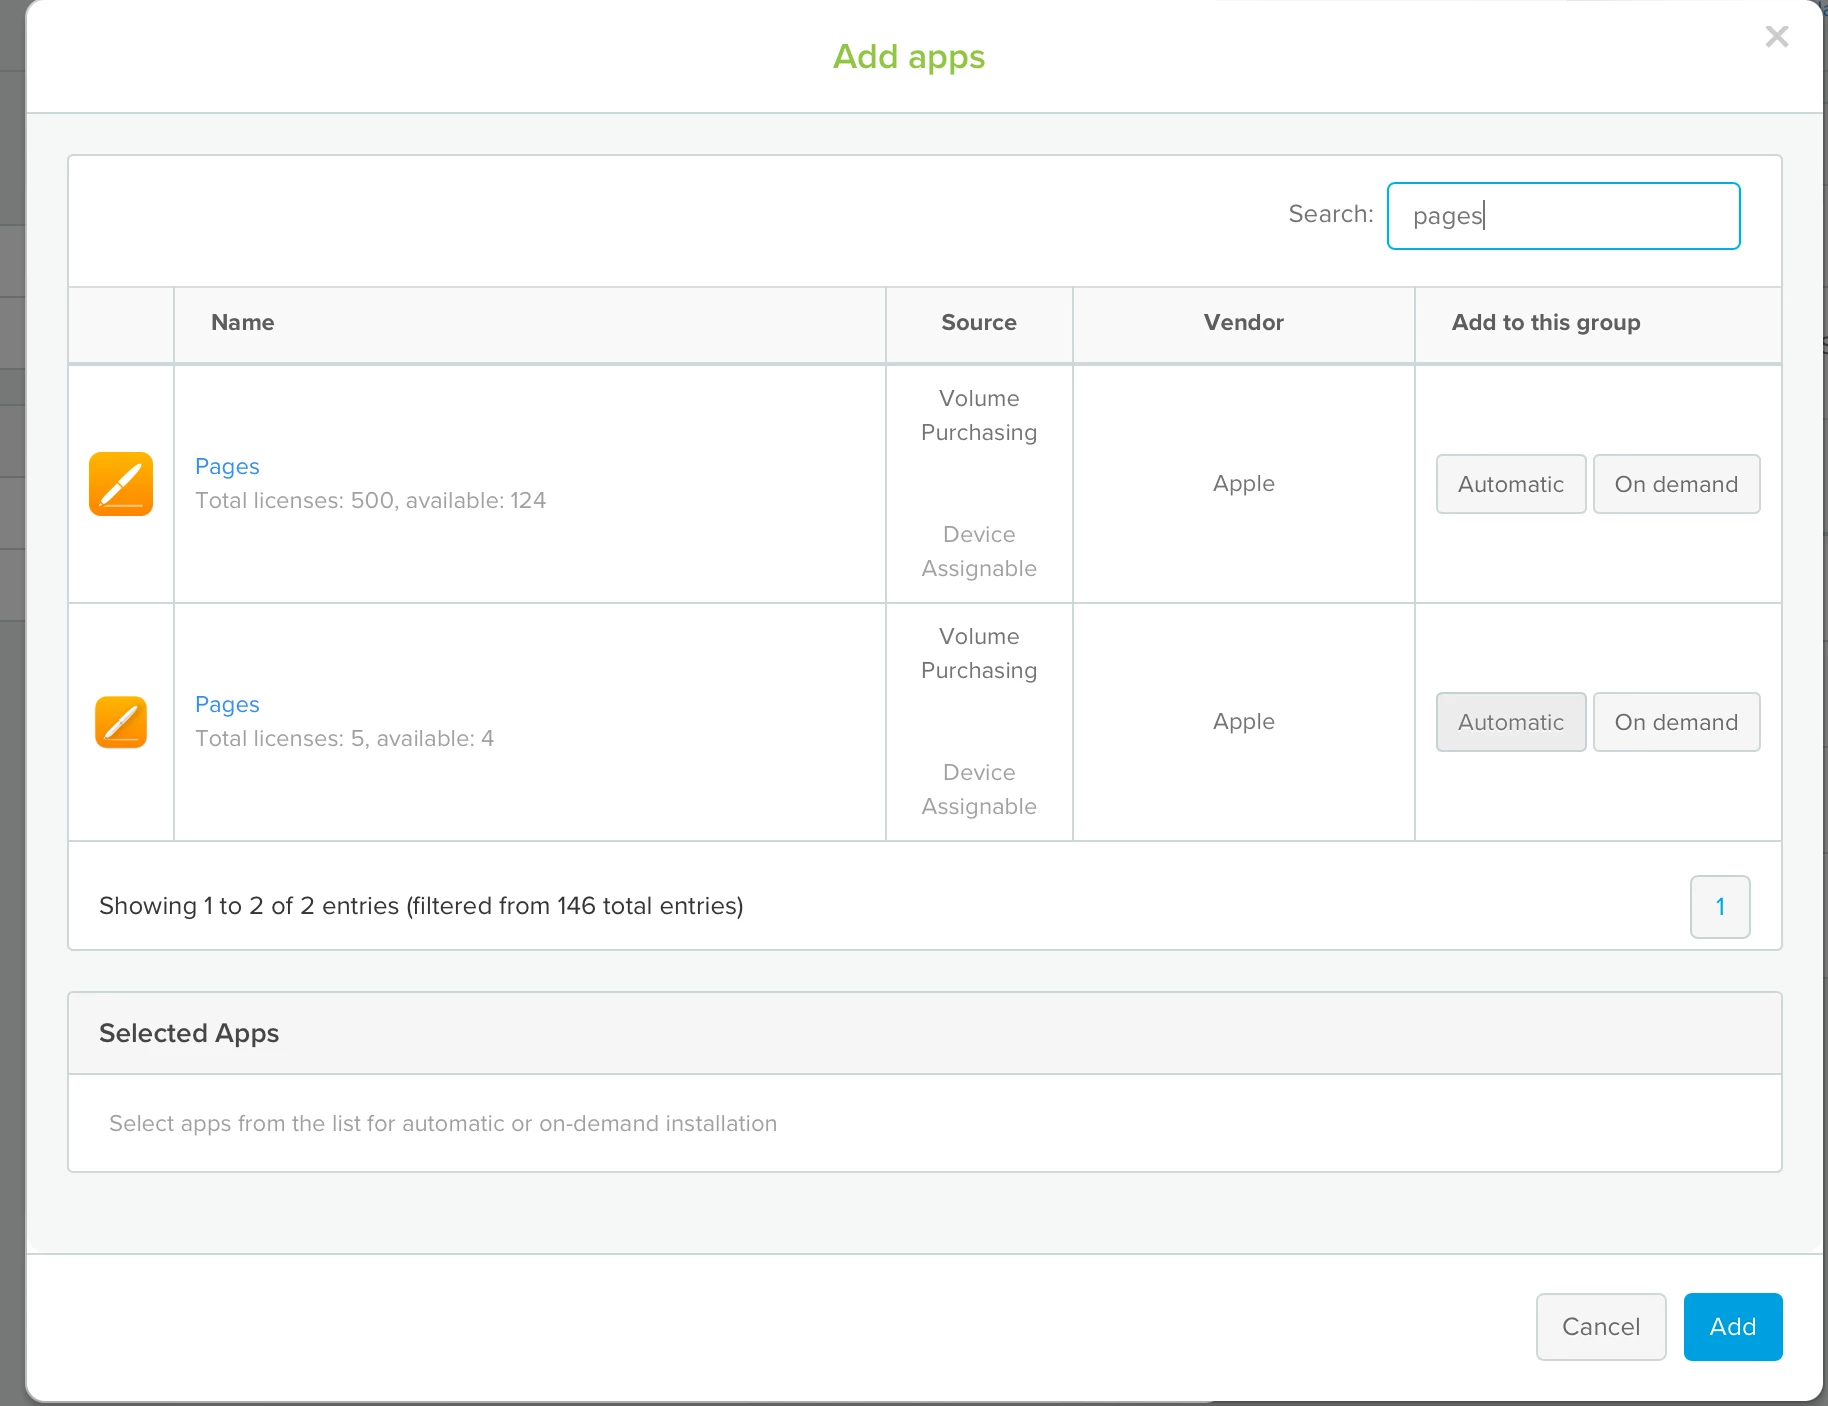Image resolution: width=1828 pixels, height=1406 pixels.
Task: Focus the Search field containing pages
Action: pos(1563,216)
